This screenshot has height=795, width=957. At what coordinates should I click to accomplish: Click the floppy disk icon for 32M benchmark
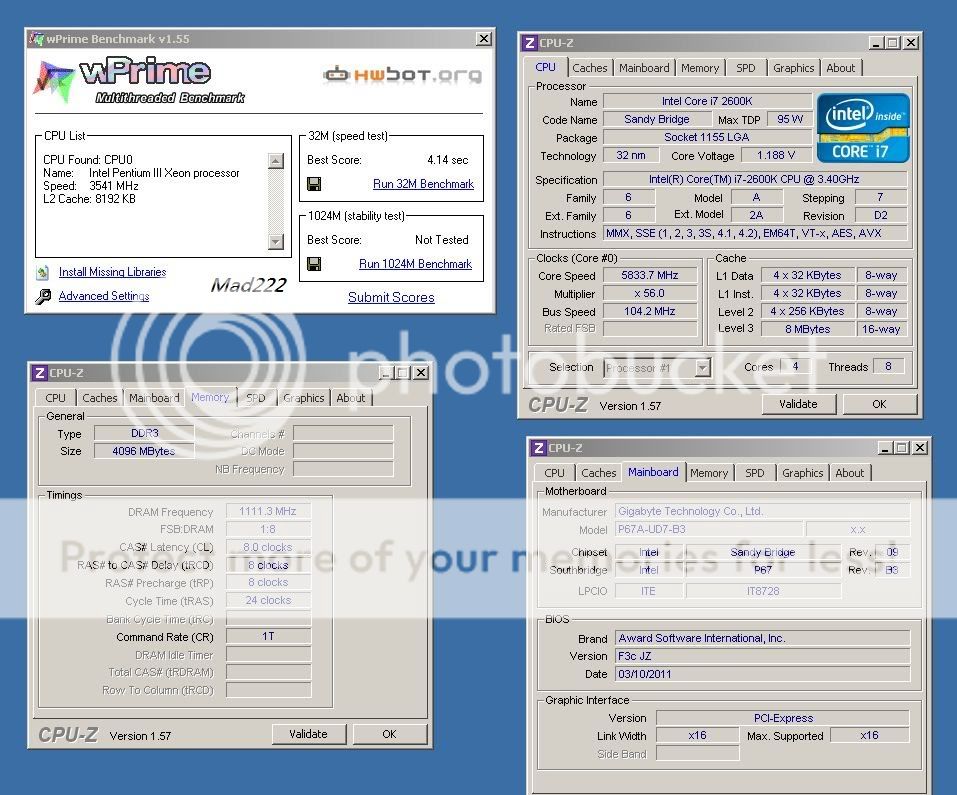click(x=314, y=184)
